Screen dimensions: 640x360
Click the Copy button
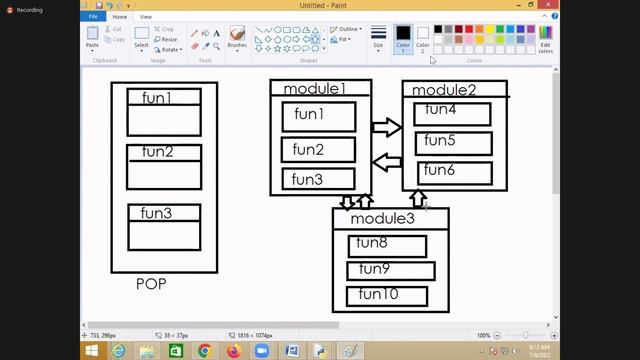(x=115, y=40)
